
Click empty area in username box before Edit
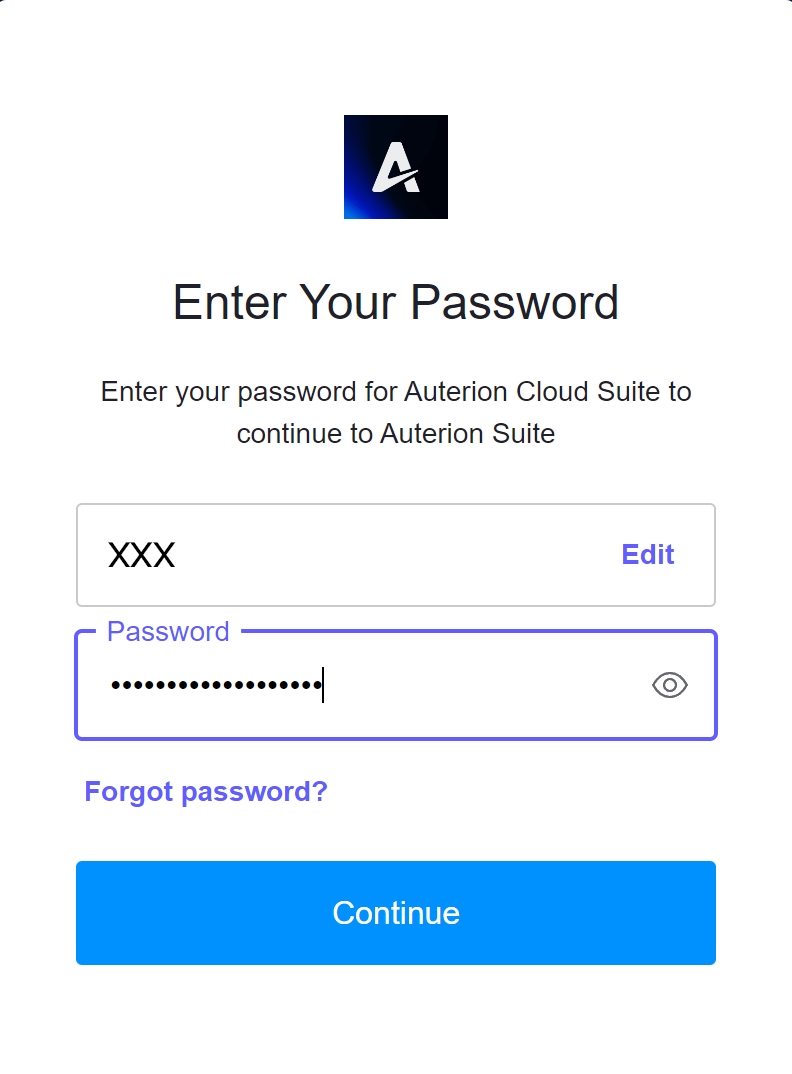pos(400,555)
